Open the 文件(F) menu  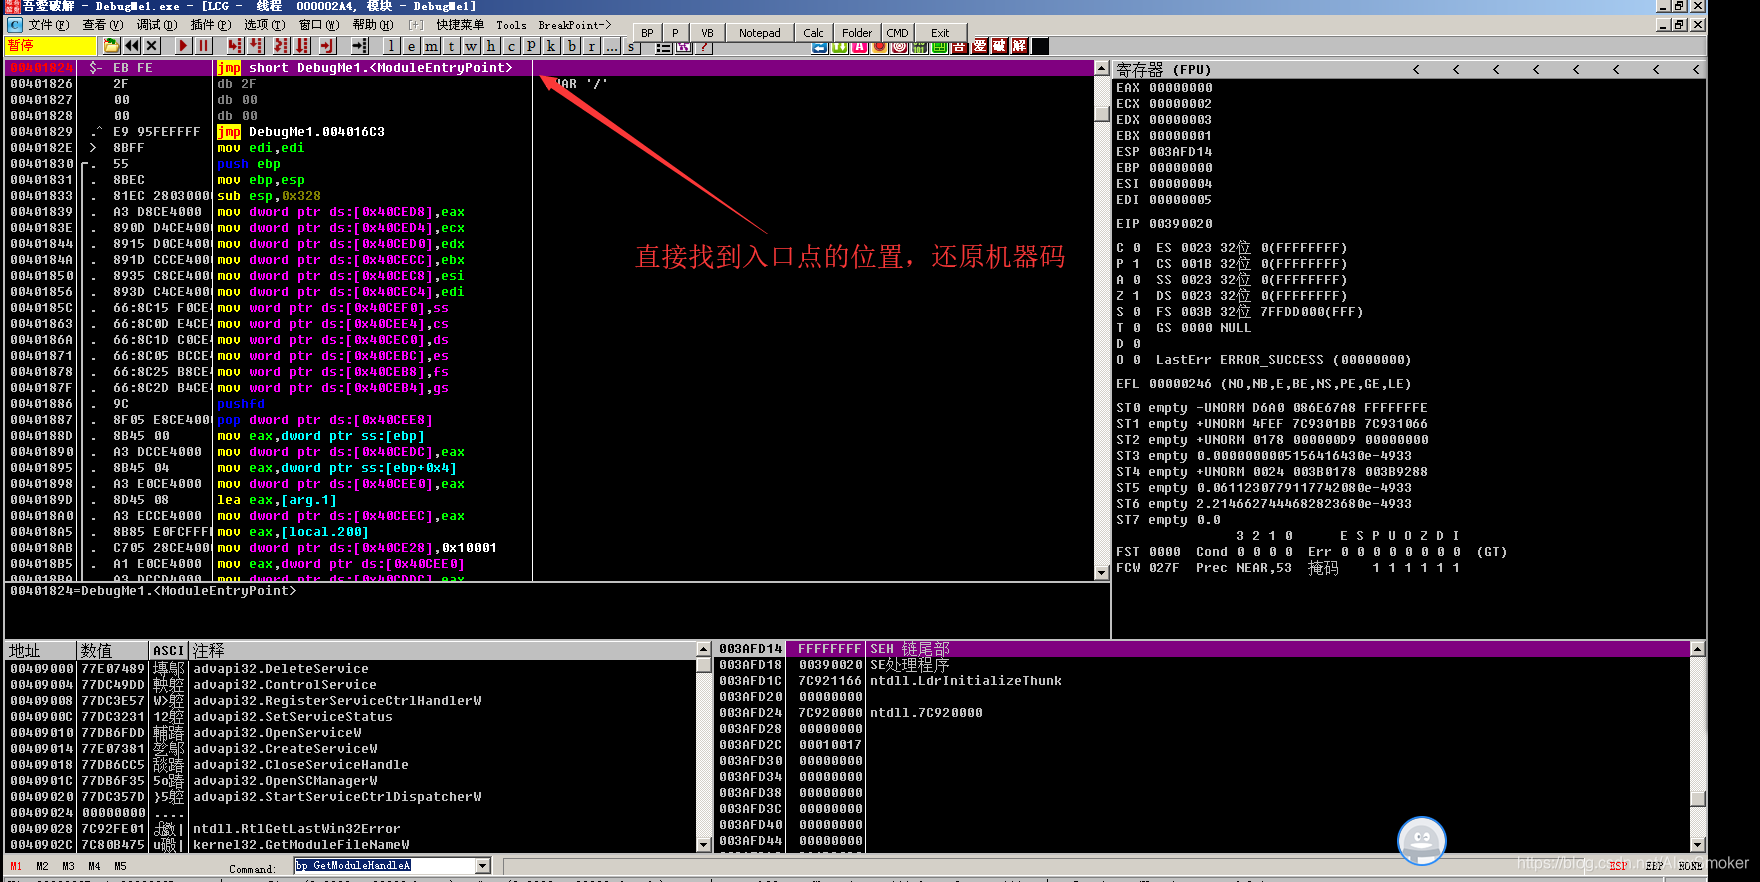(48, 25)
